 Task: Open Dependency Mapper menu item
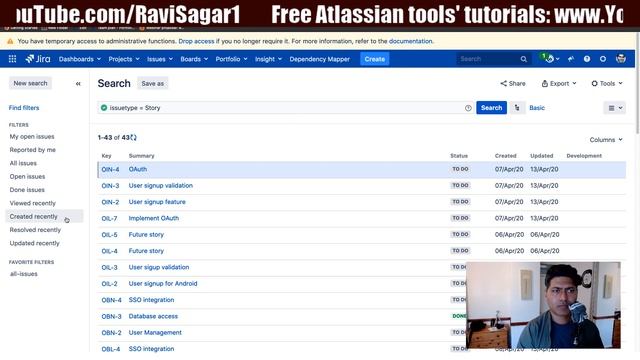[320, 59]
